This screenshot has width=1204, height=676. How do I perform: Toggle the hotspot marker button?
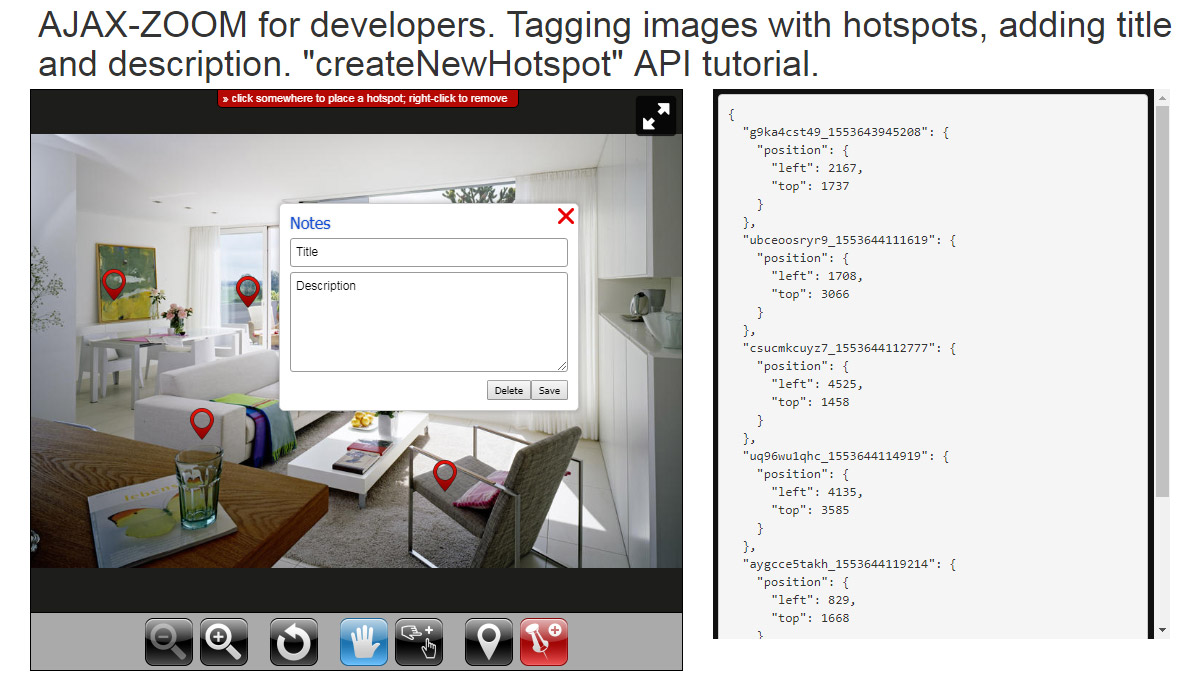[x=489, y=642]
